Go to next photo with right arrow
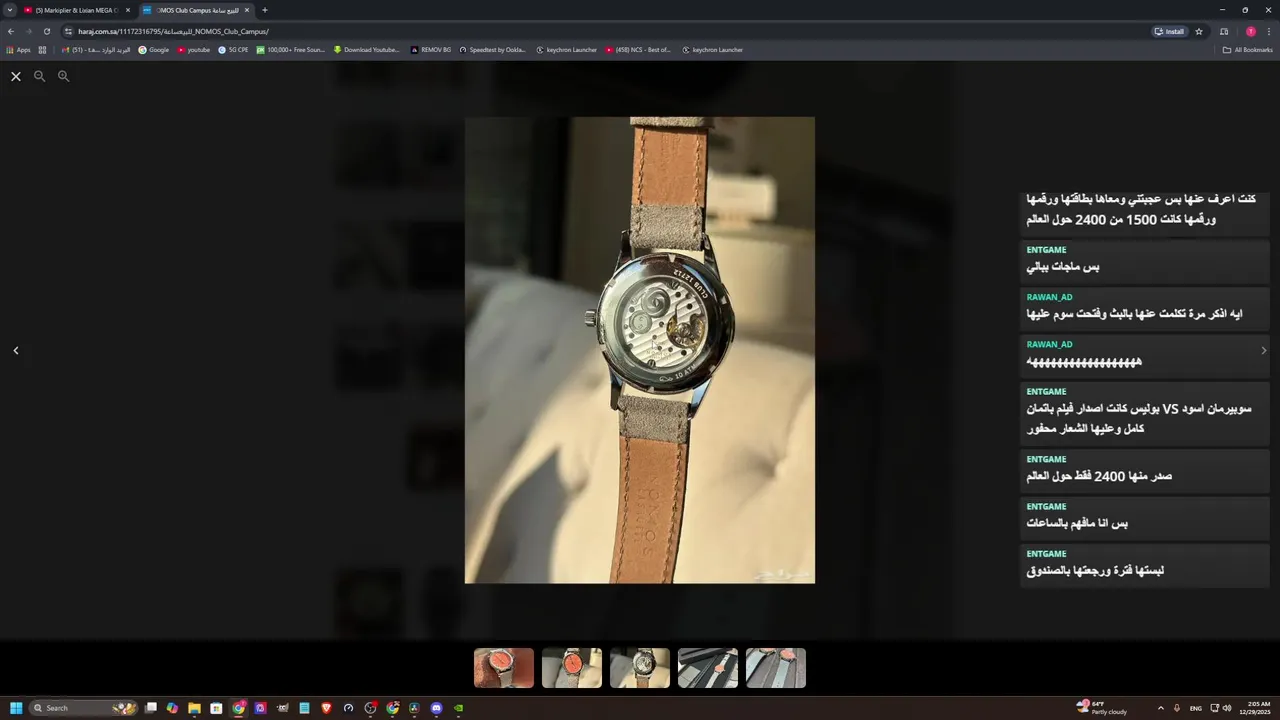1280x720 pixels. [x=1263, y=350]
